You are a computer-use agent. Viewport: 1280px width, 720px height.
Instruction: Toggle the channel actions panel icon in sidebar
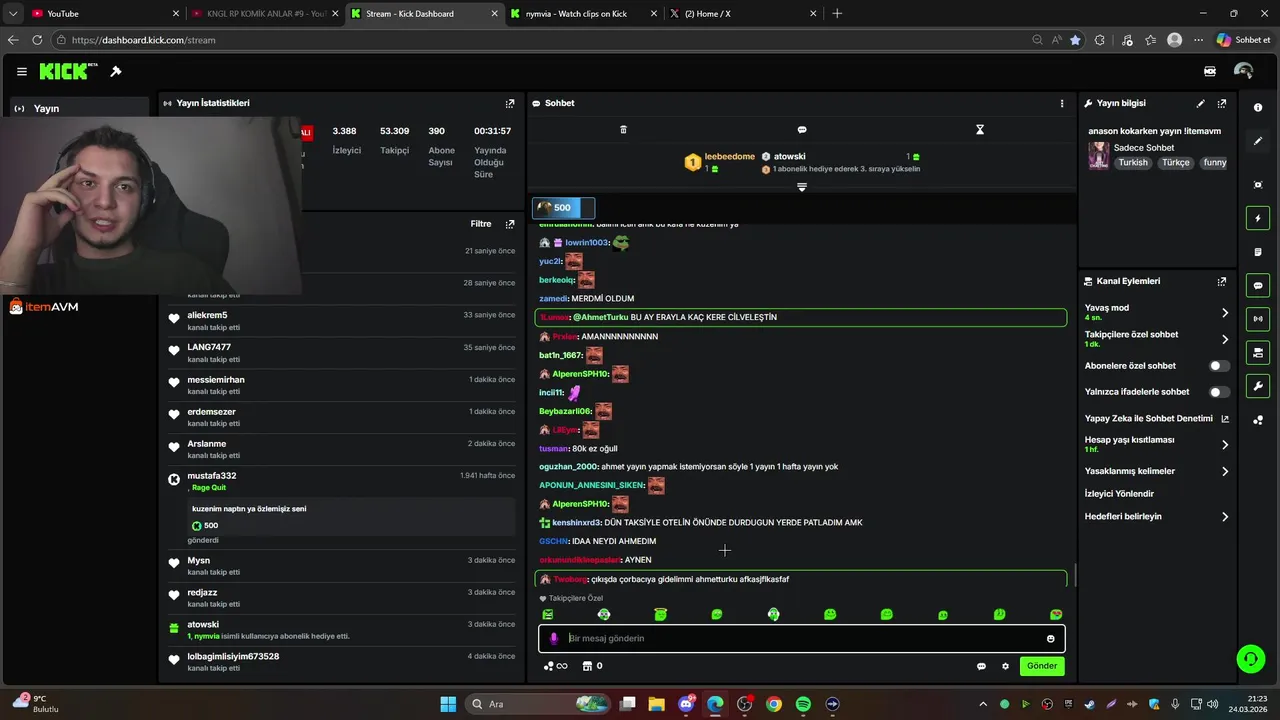click(1258, 353)
